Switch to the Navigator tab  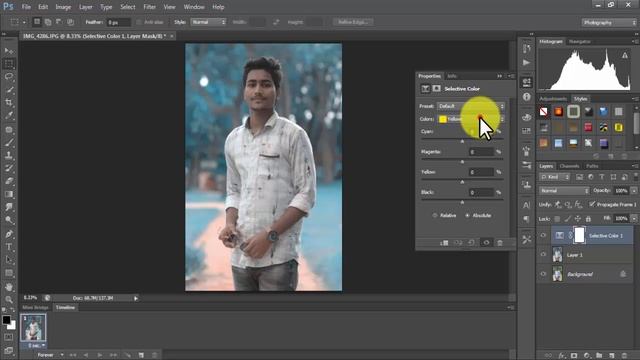point(580,42)
